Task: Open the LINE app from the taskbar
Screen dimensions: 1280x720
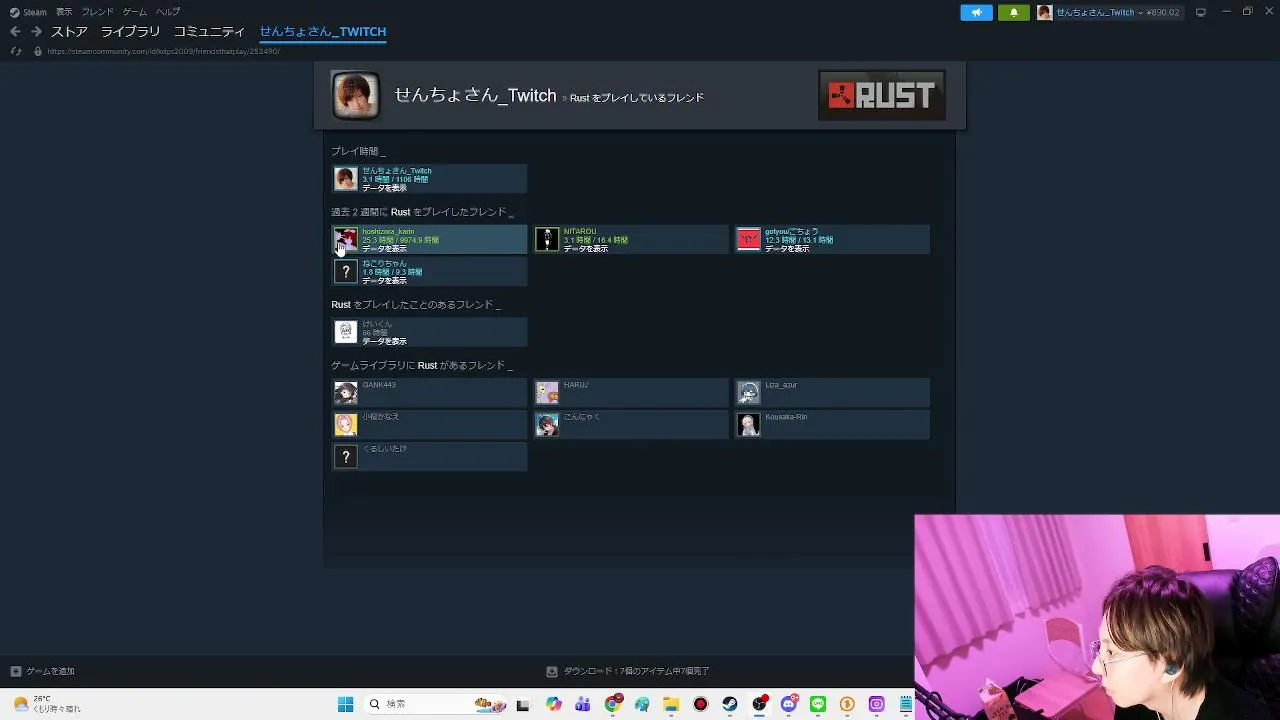Action: 818,704
